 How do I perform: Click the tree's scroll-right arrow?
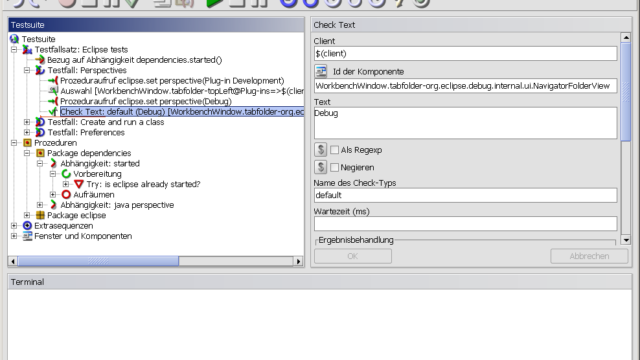(x=298, y=261)
